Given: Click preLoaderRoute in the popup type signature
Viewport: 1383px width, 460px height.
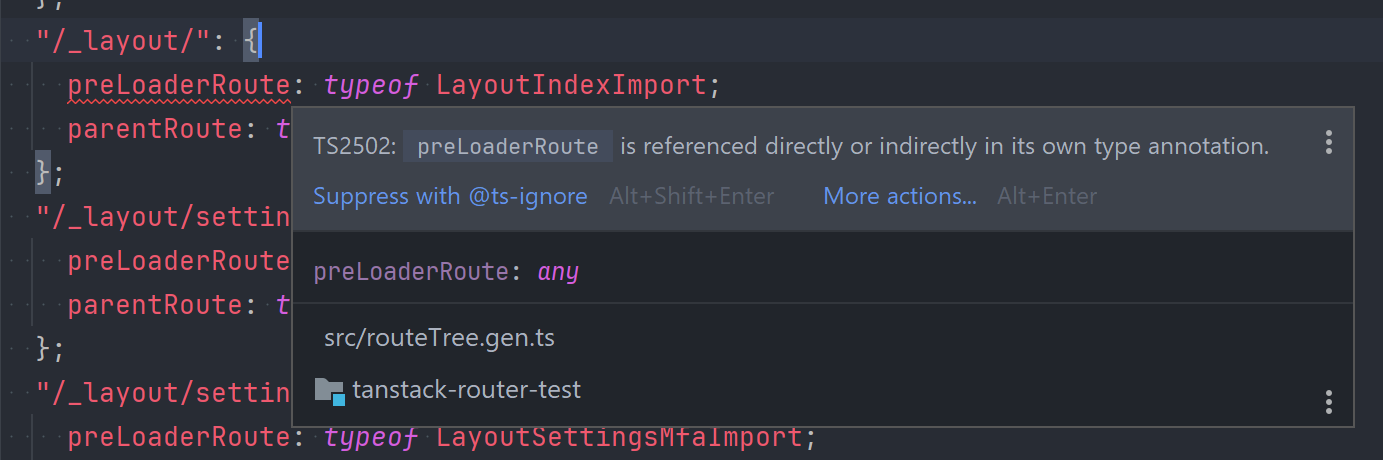Looking at the screenshot, I should tap(410, 271).
